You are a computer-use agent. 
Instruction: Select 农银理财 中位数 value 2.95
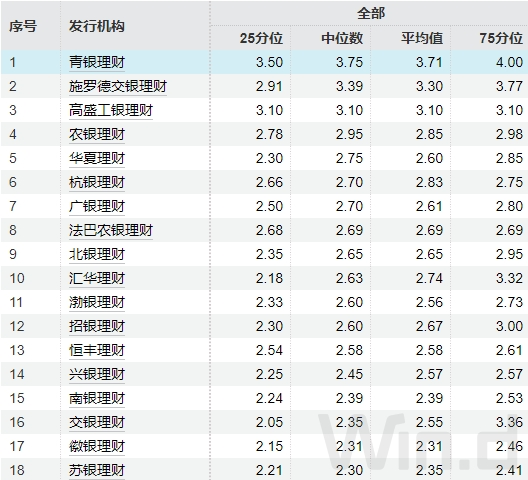click(350, 134)
